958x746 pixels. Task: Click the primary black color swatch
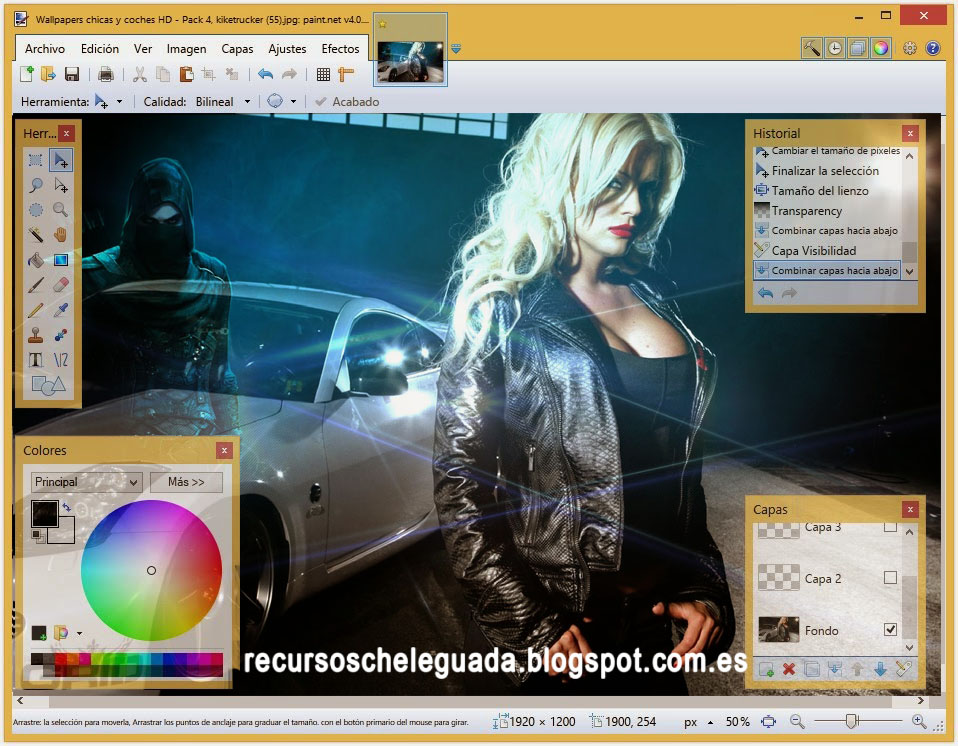[x=45, y=514]
